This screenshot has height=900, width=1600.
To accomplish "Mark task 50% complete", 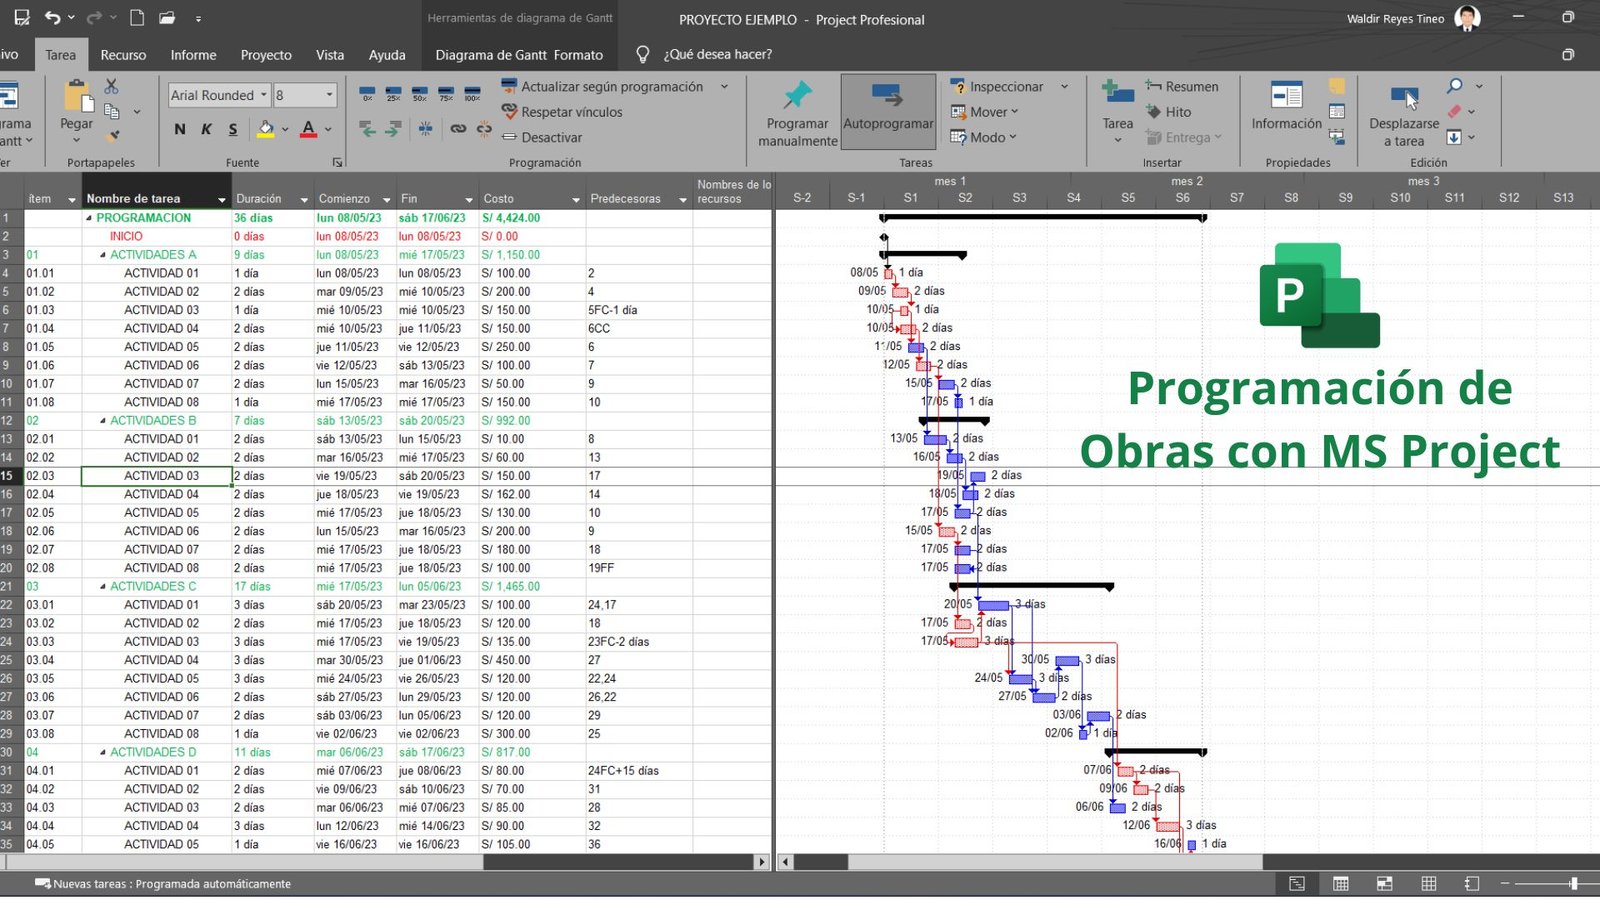I will pyautogui.click(x=419, y=93).
